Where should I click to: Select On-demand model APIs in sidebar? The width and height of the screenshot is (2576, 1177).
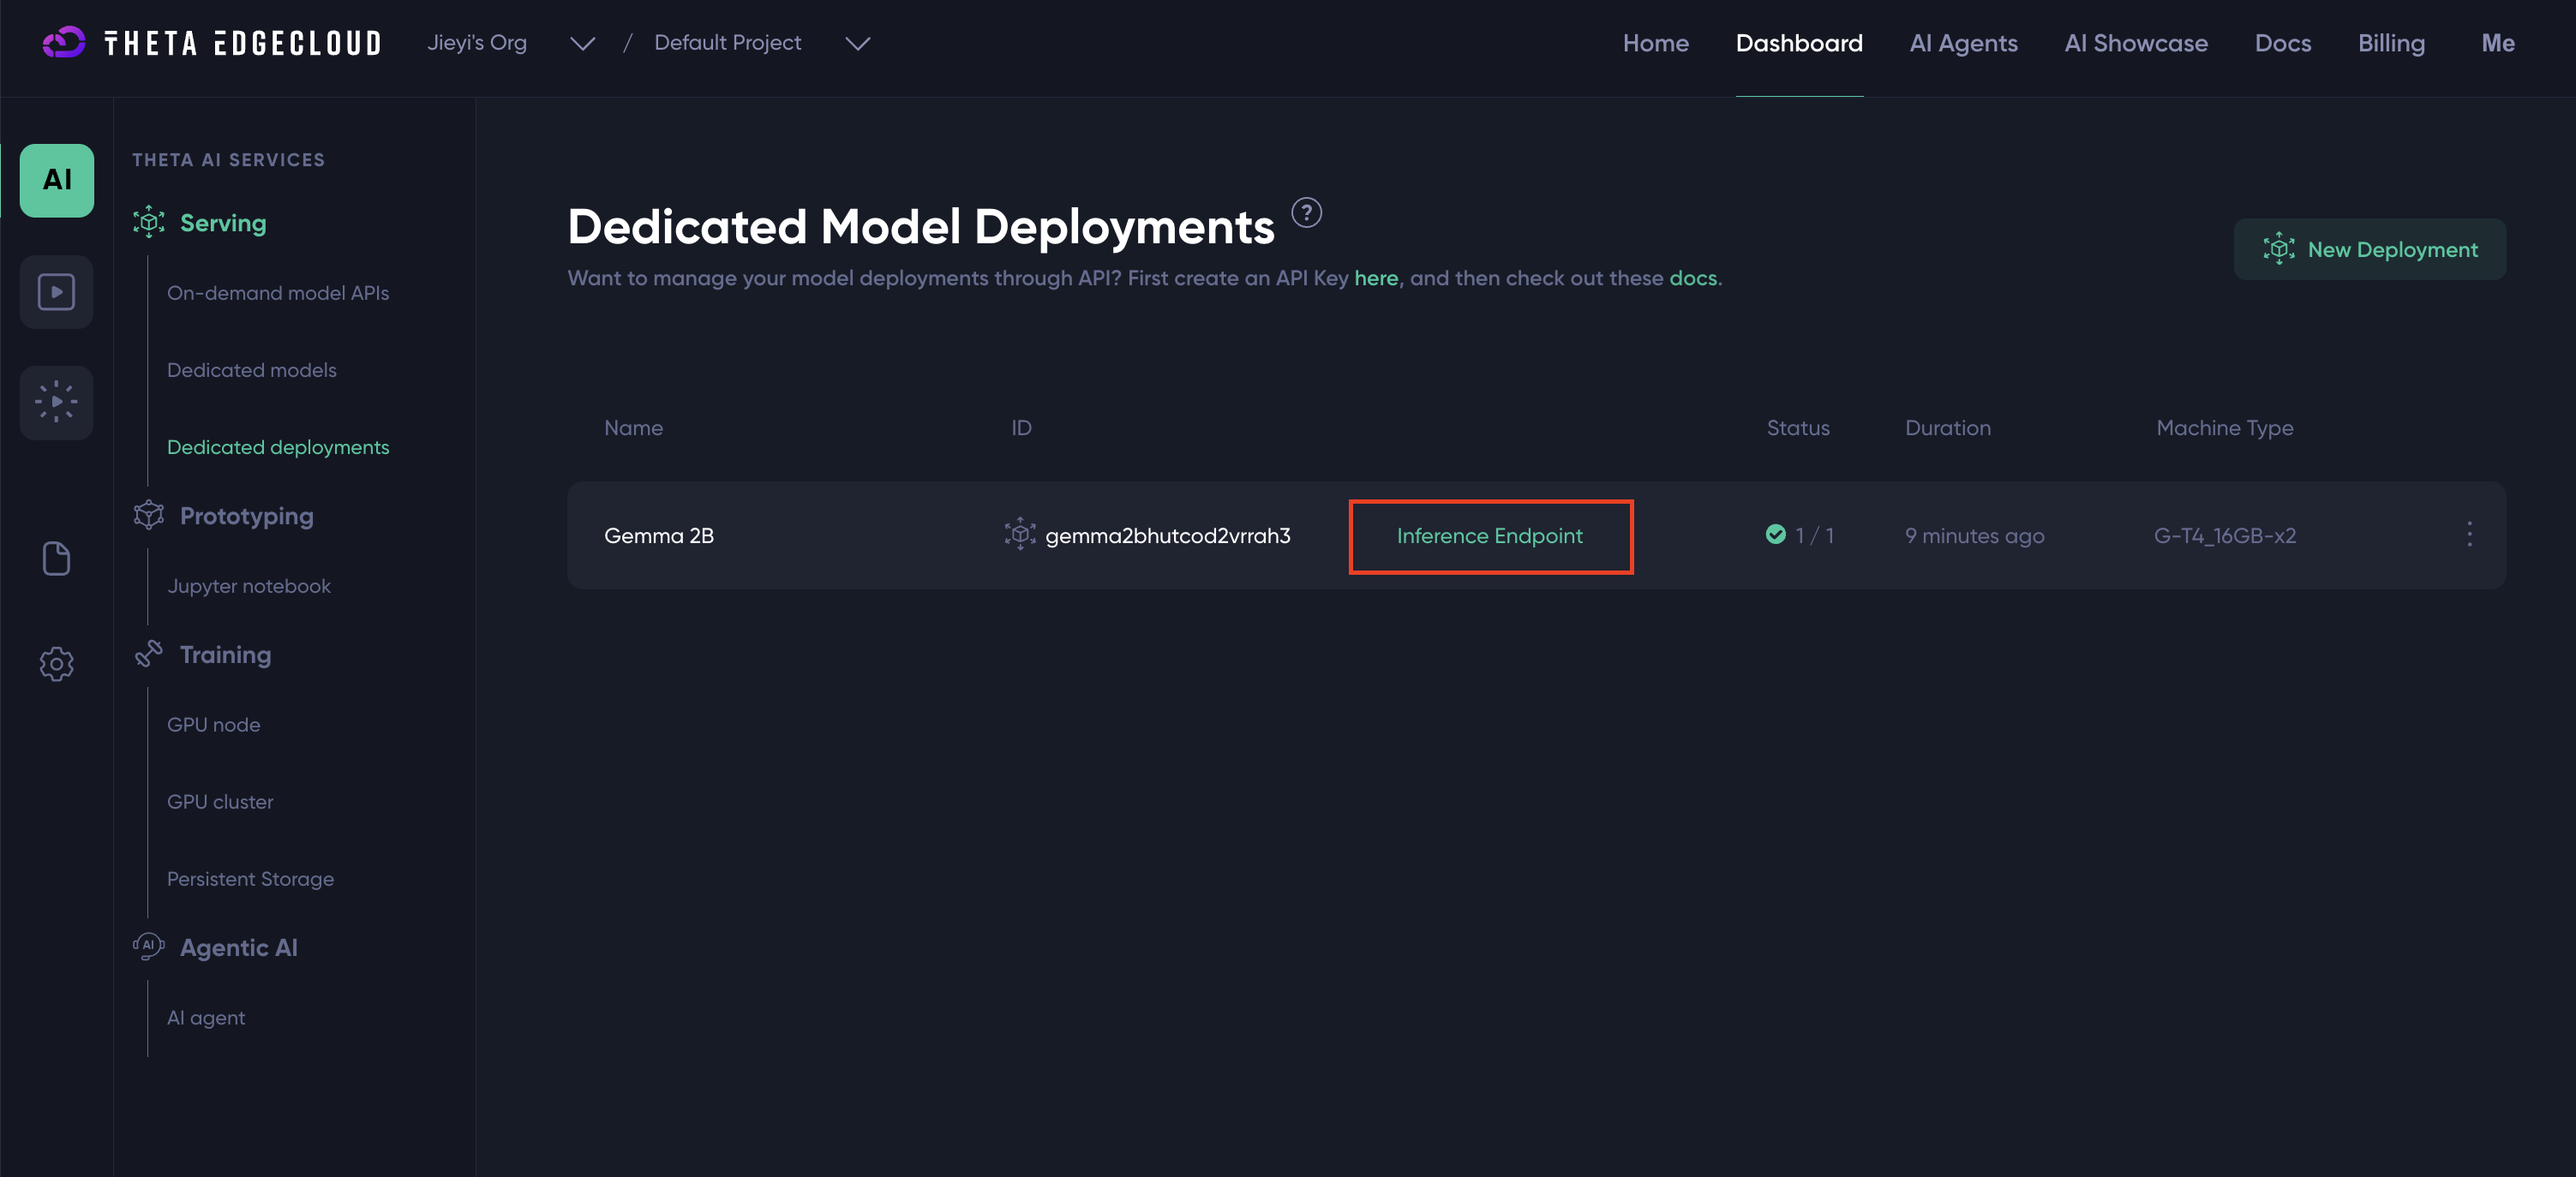click(278, 293)
